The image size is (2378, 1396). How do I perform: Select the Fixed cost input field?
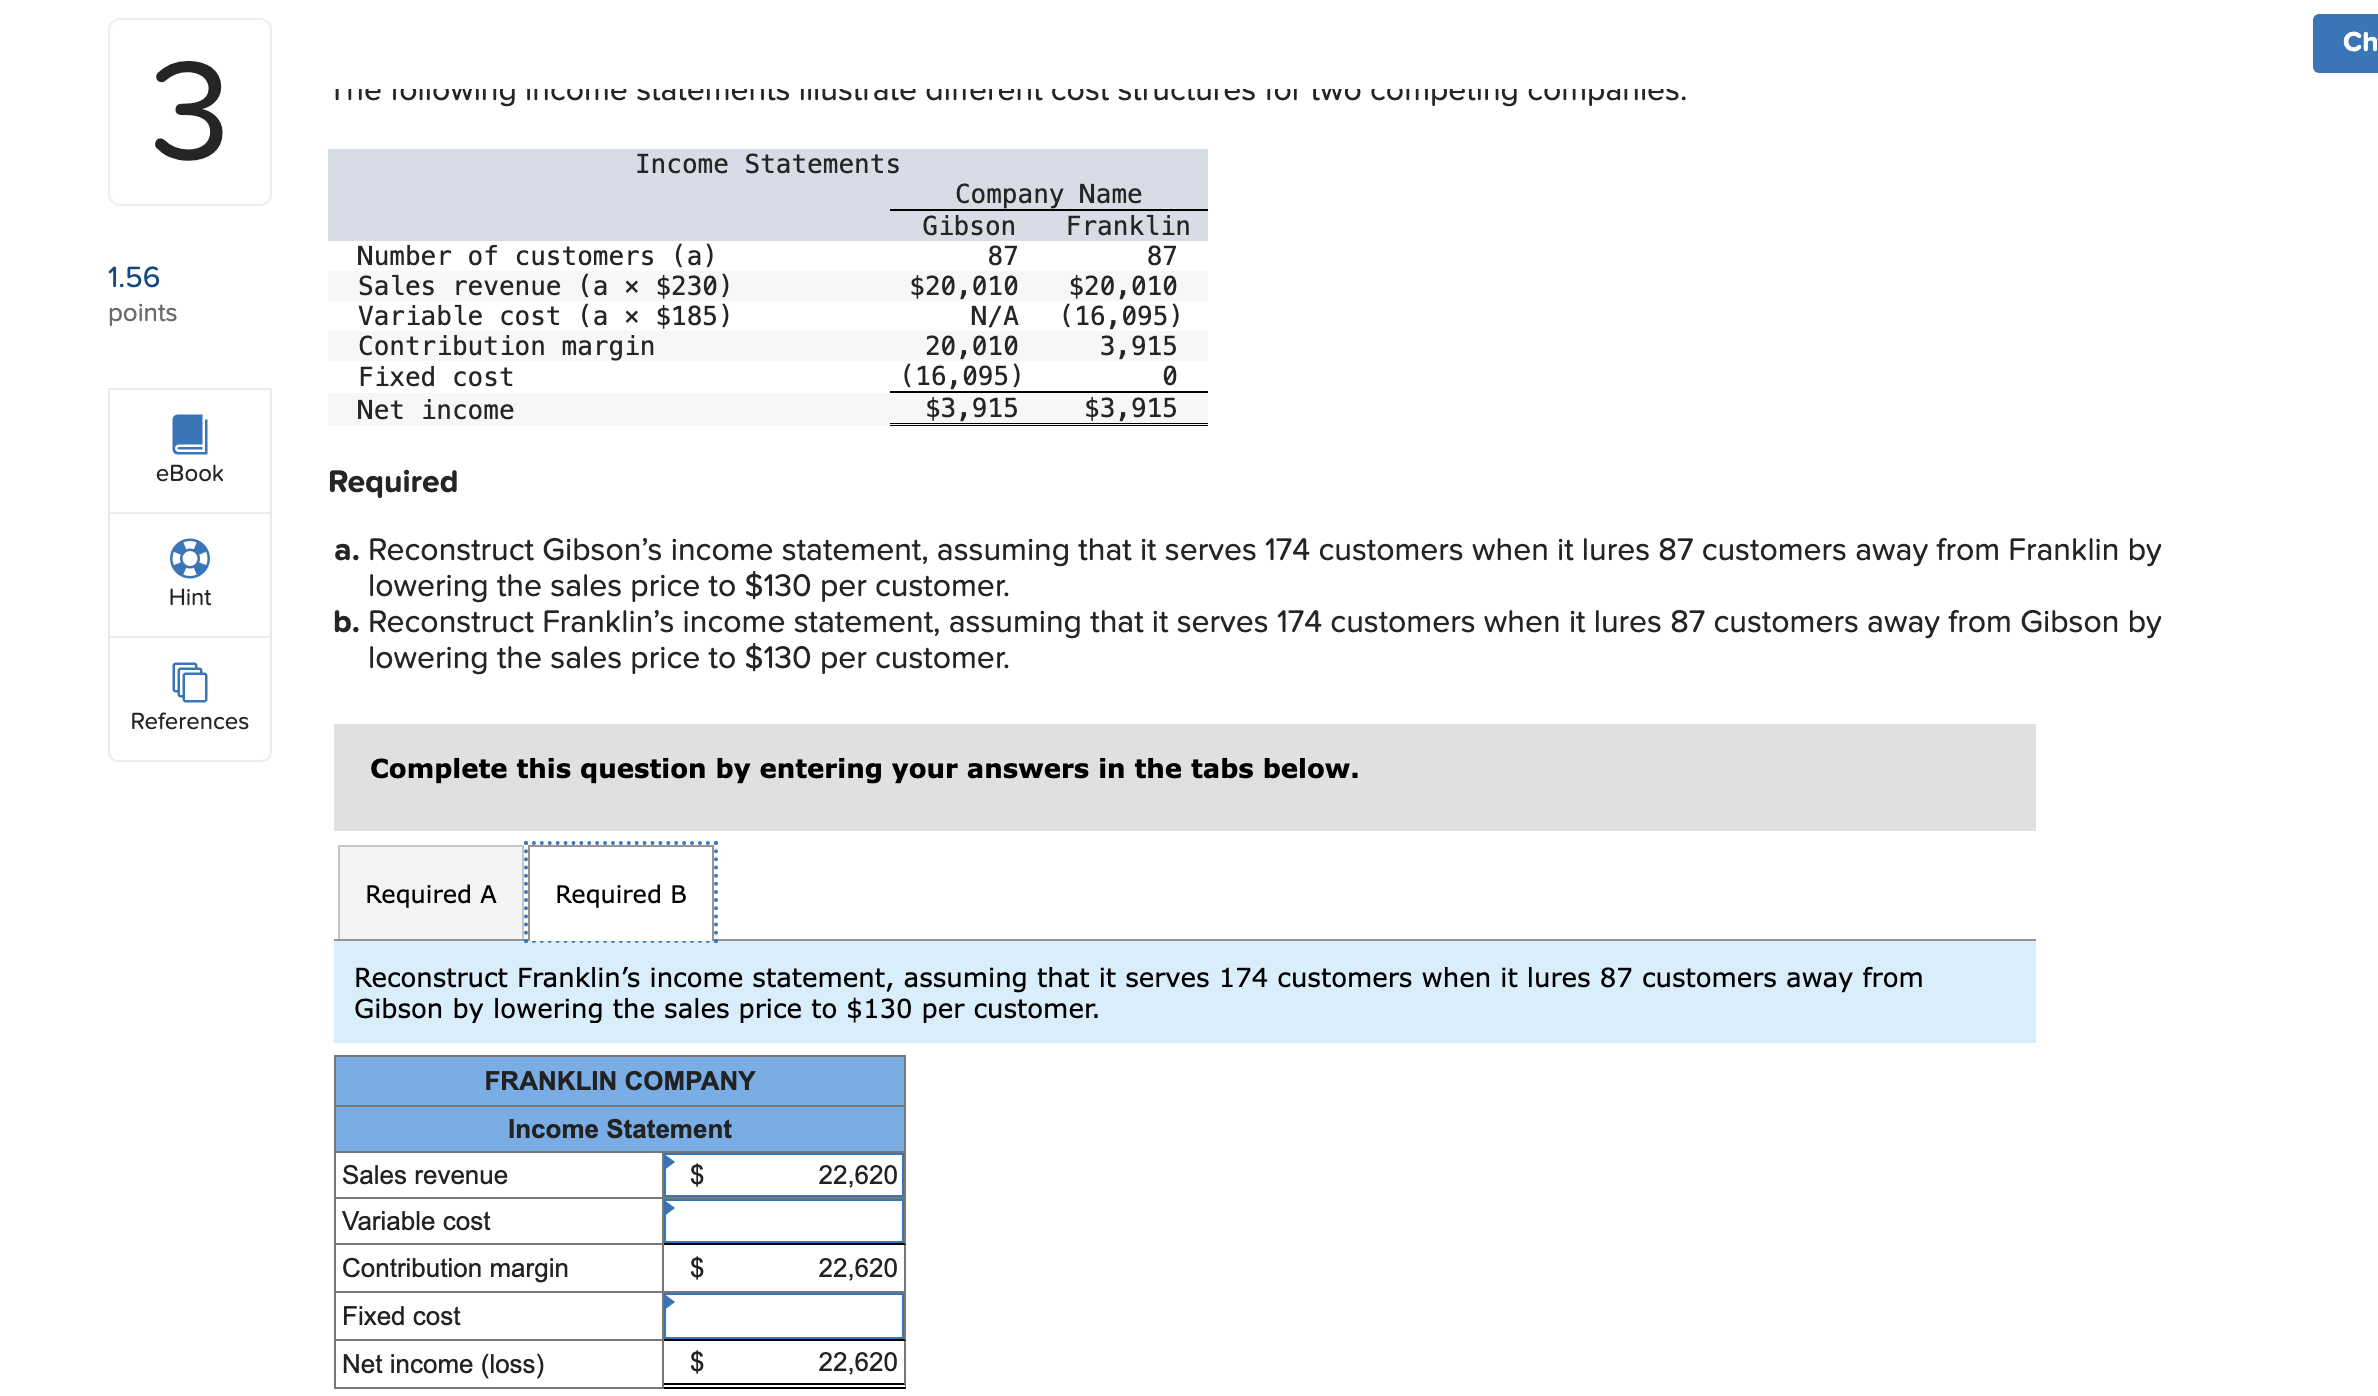tap(783, 1315)
